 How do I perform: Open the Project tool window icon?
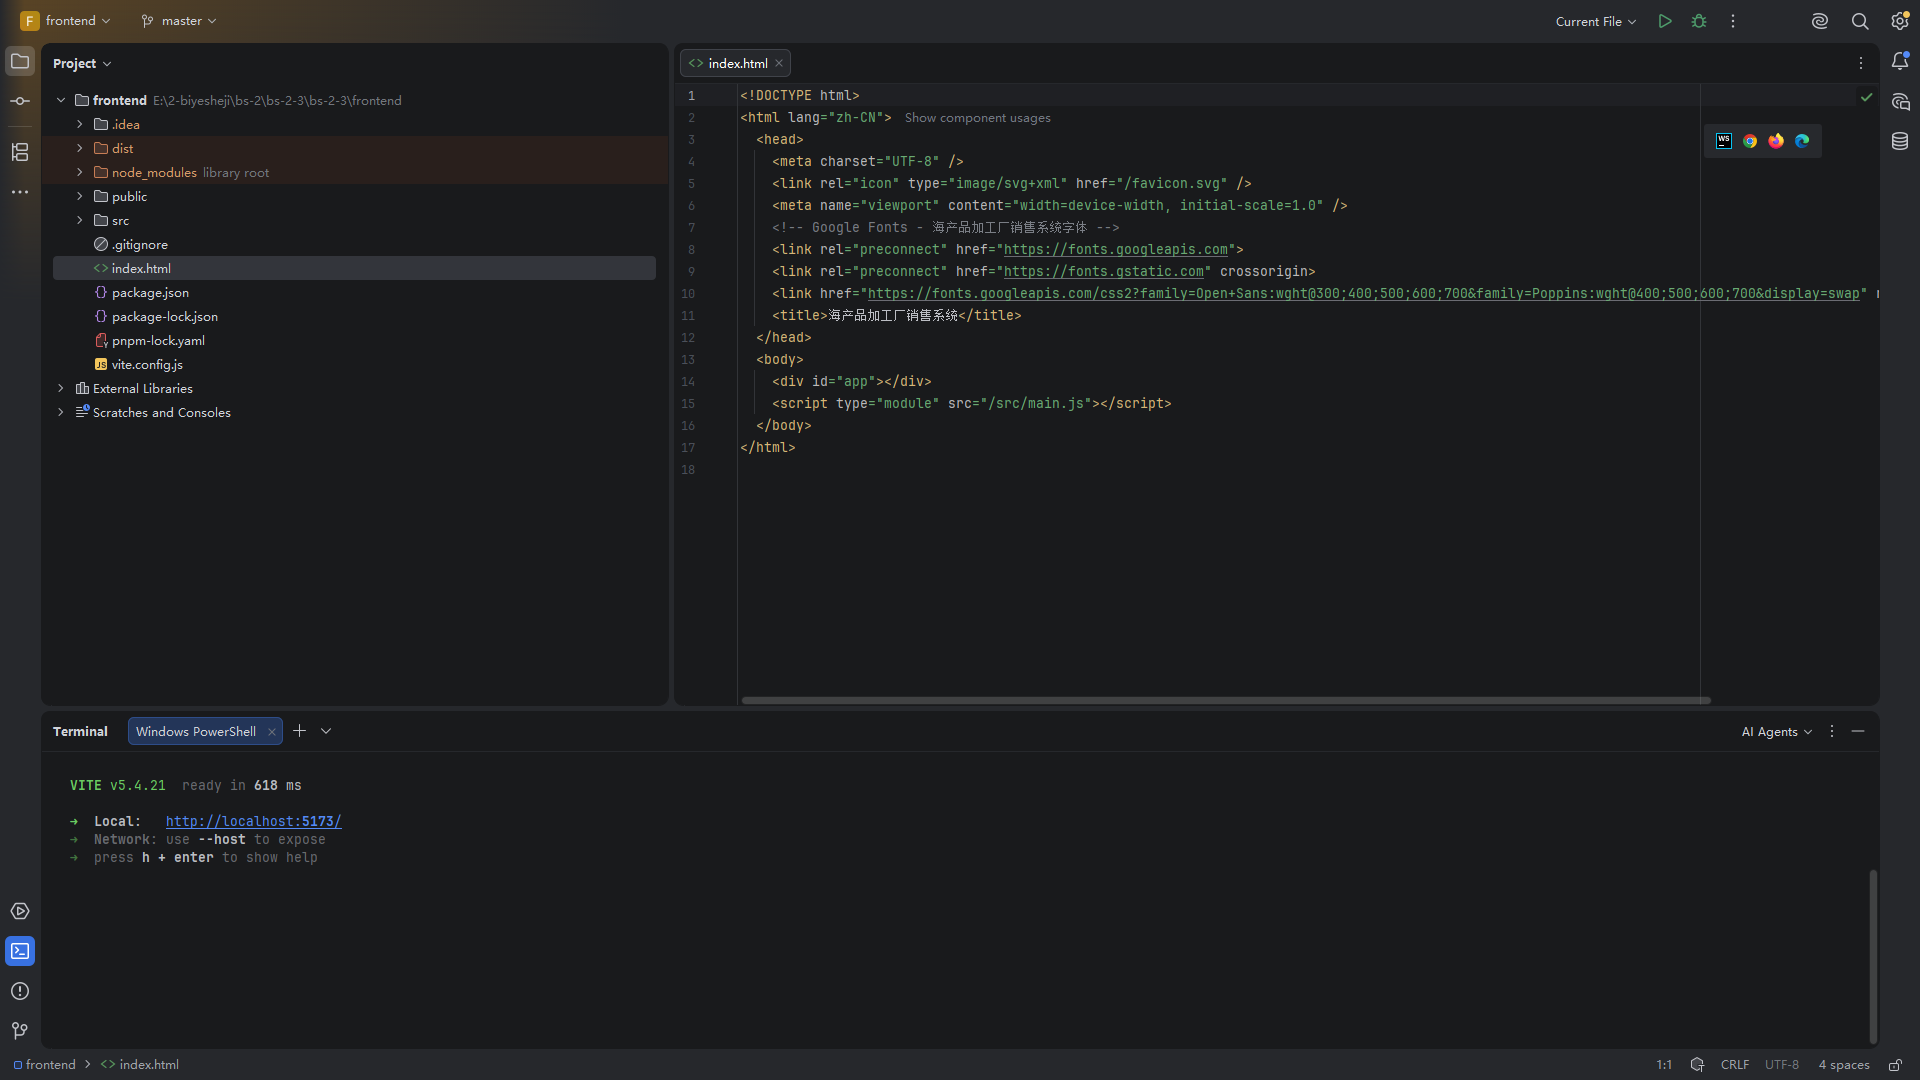20,62
